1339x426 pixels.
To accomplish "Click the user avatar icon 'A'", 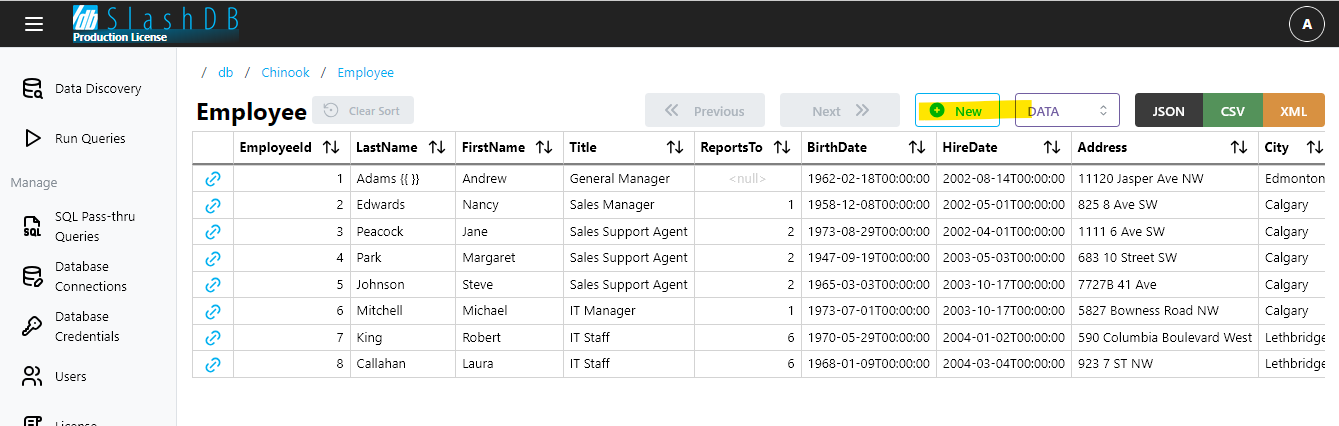I will tap(1306, 24).
